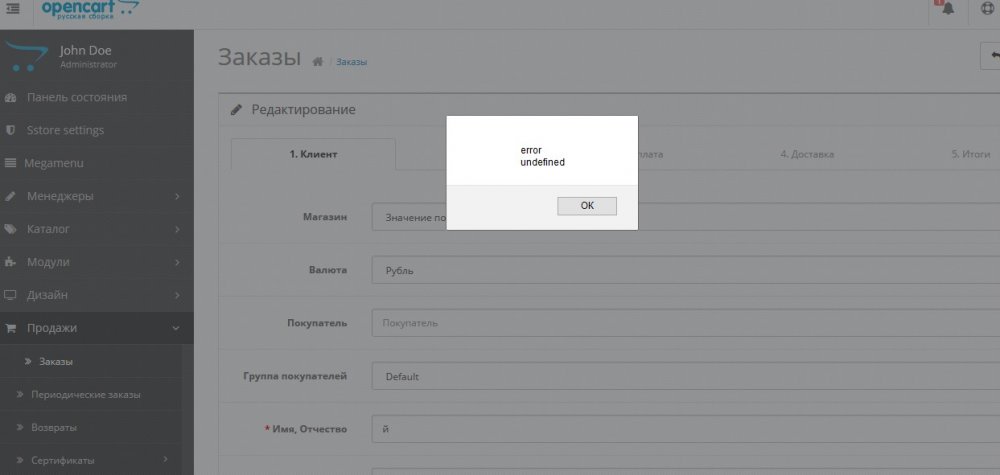The image size is (1000, 475).
Task: Expand Сертификаты submenu arrow
Action: [166, 460]
